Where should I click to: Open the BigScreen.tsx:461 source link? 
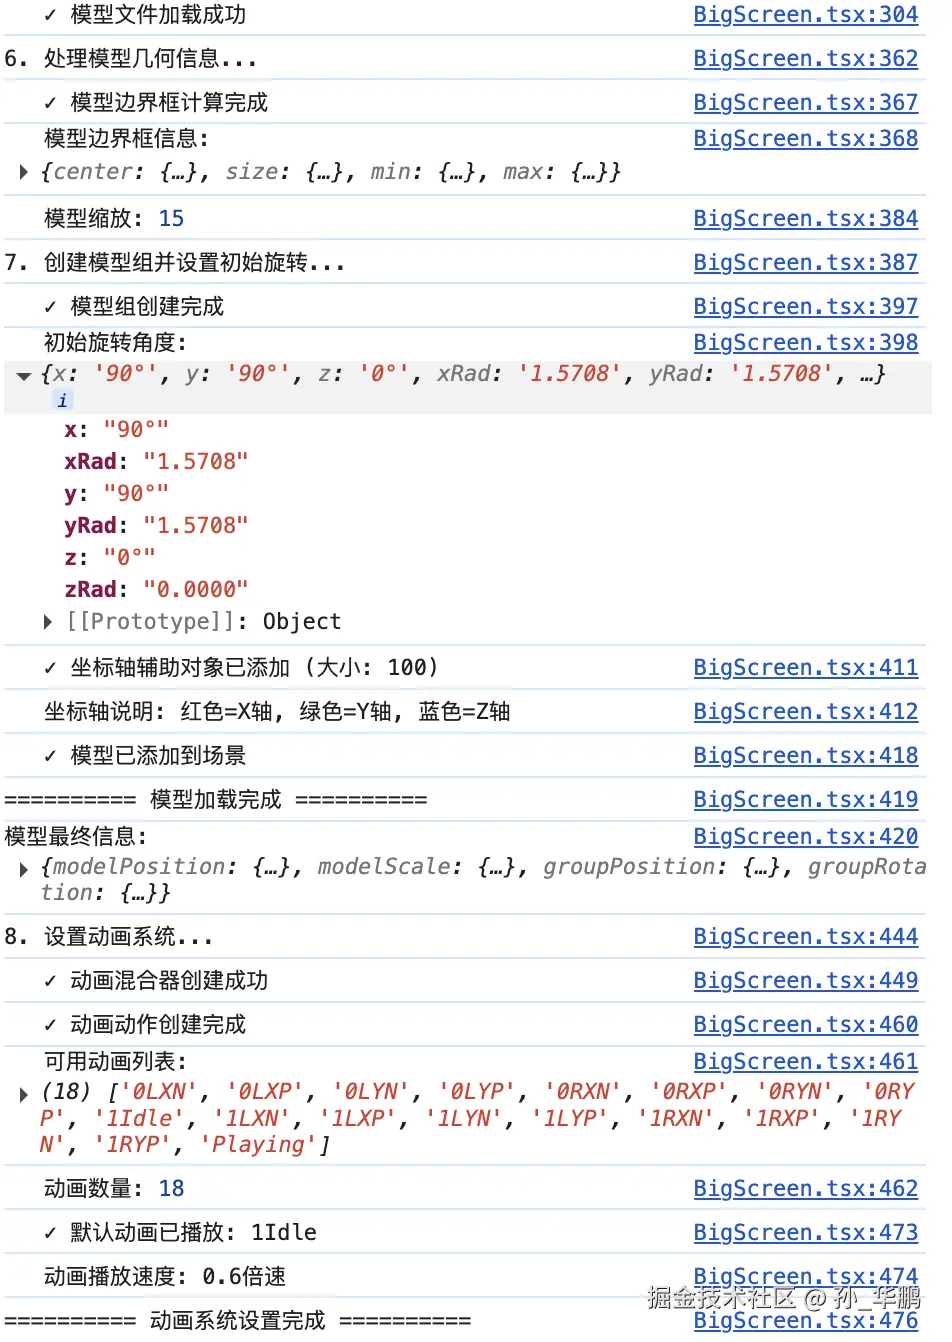(x=805, y=1061)
